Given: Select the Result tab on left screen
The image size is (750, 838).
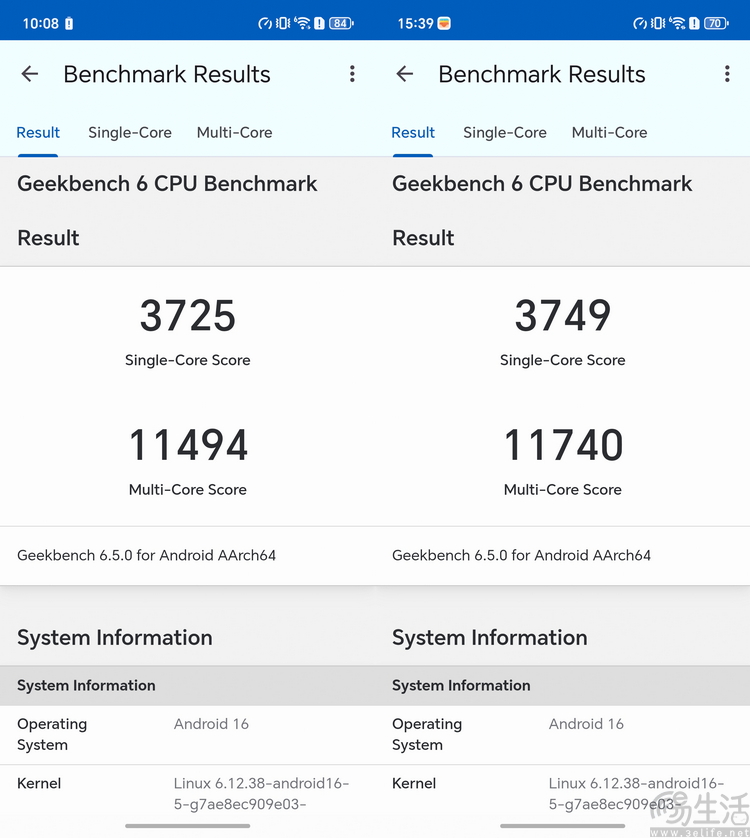Looking at the screenshot, I should point(38,133).
